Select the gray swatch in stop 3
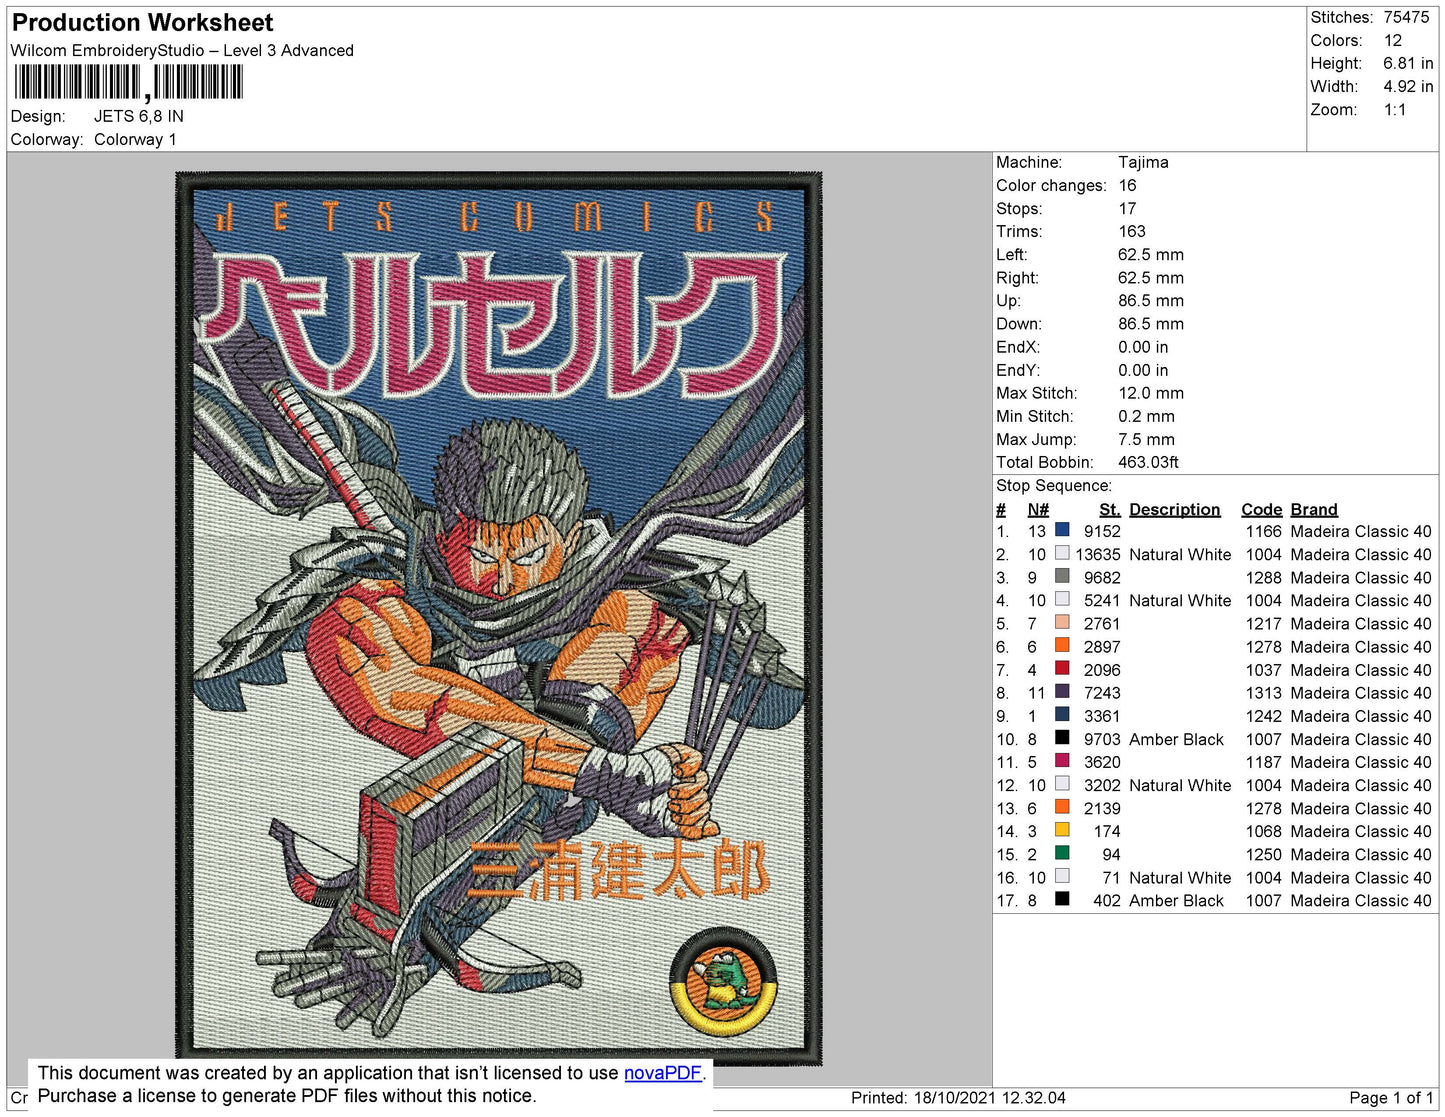The height and width of the screenshot is (1117, 1445). pos(1062,576)
